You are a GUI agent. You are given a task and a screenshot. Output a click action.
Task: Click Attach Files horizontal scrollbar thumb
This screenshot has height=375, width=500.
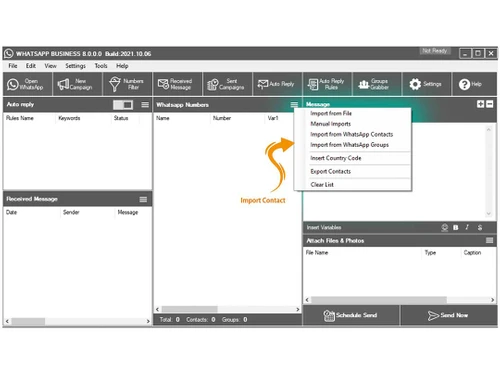click(379, 300)
